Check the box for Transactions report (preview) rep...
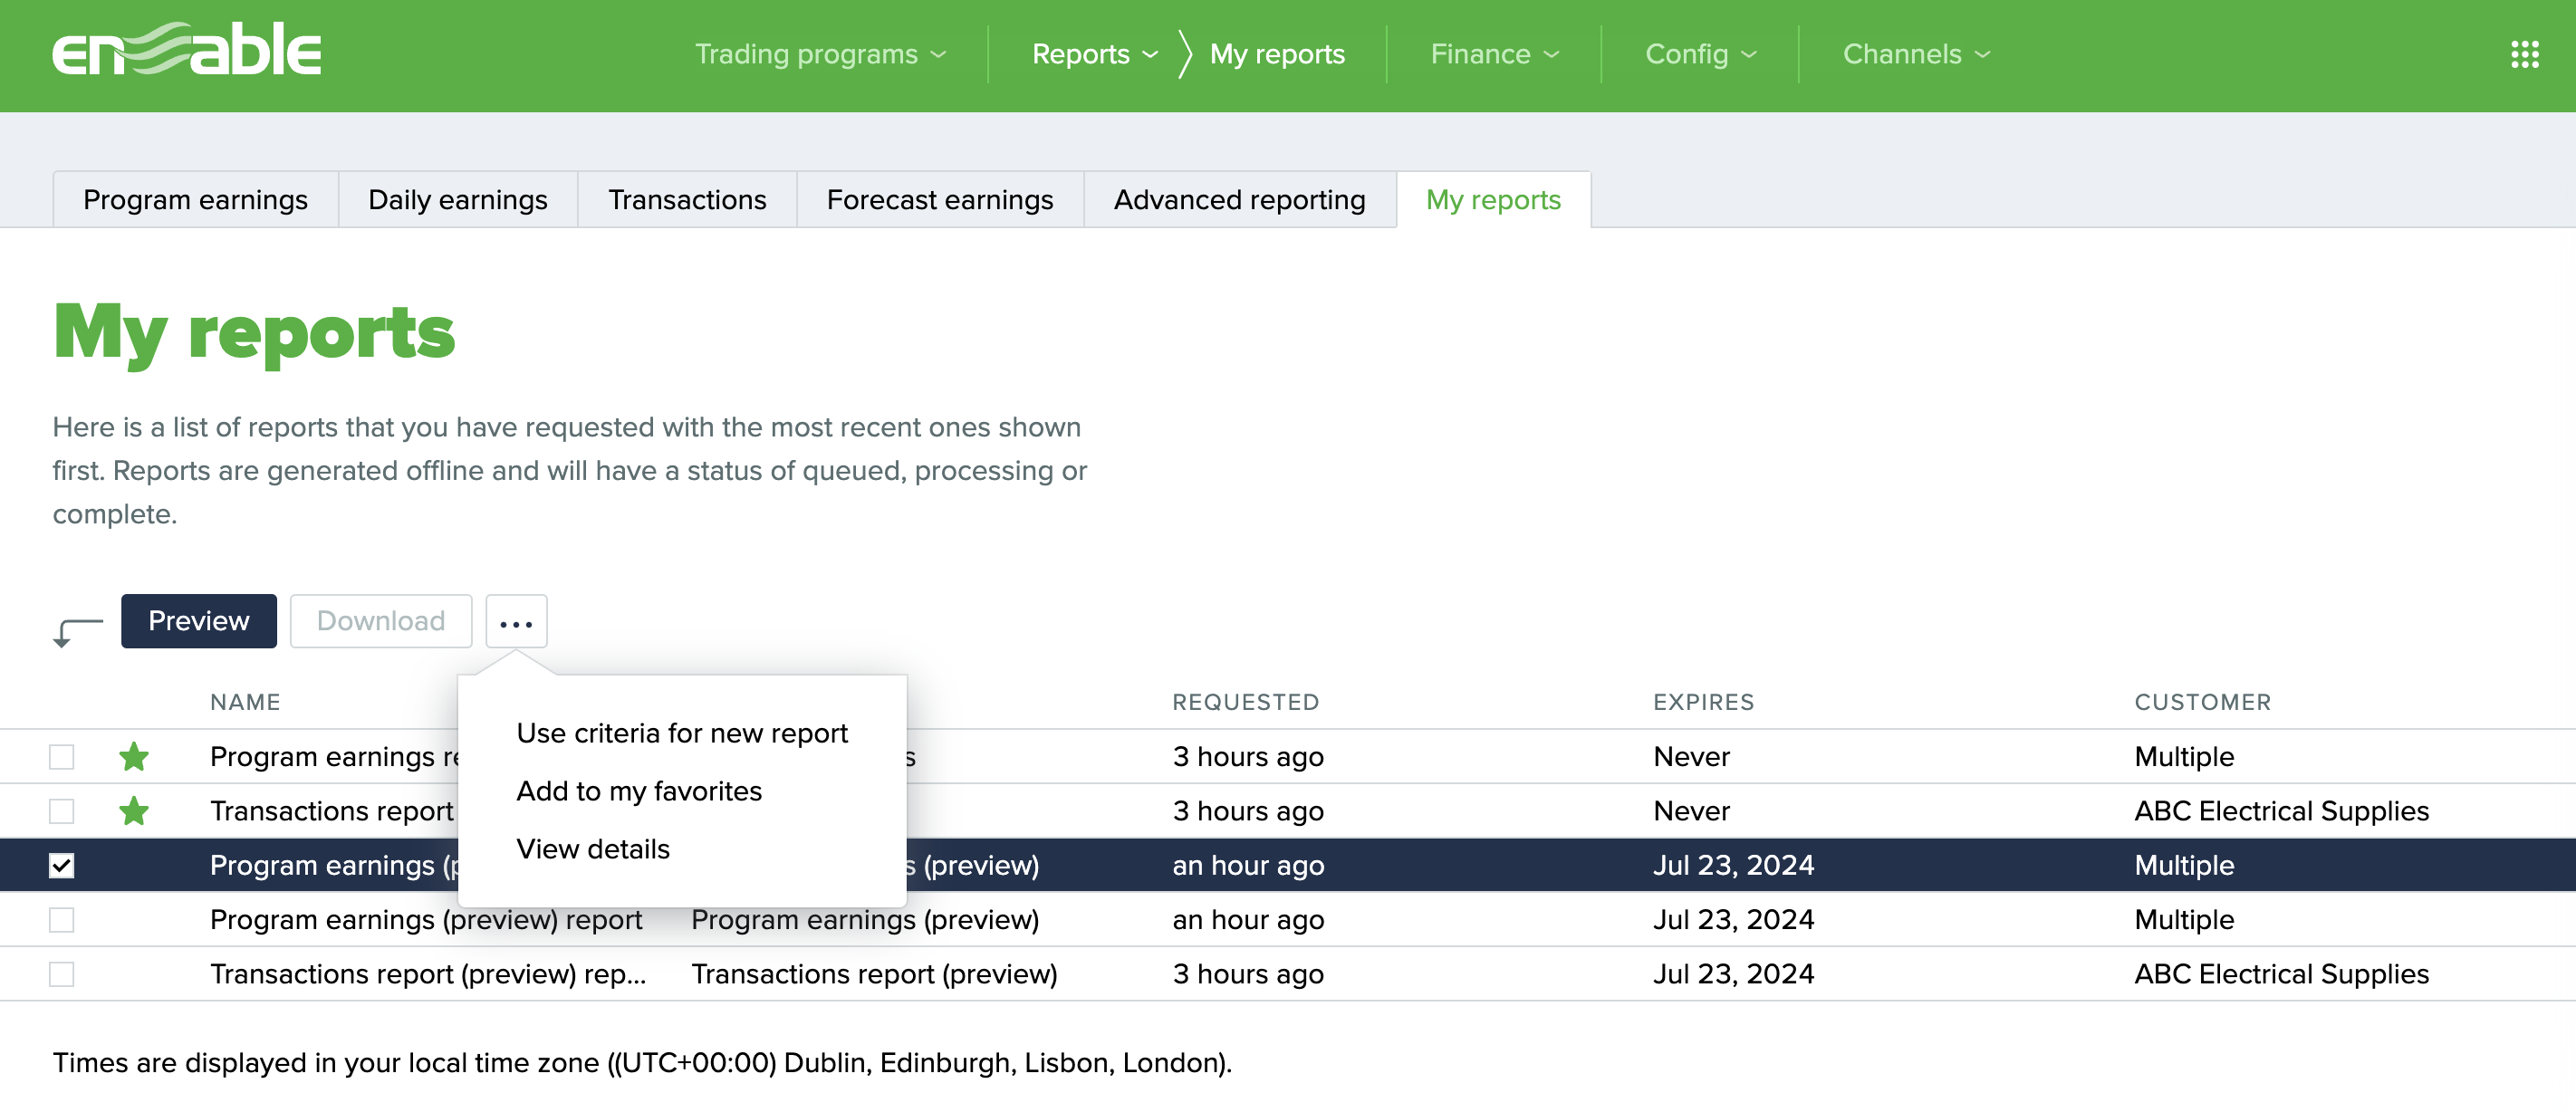Screen dimensions: 2576x1112 click(62, 973)
